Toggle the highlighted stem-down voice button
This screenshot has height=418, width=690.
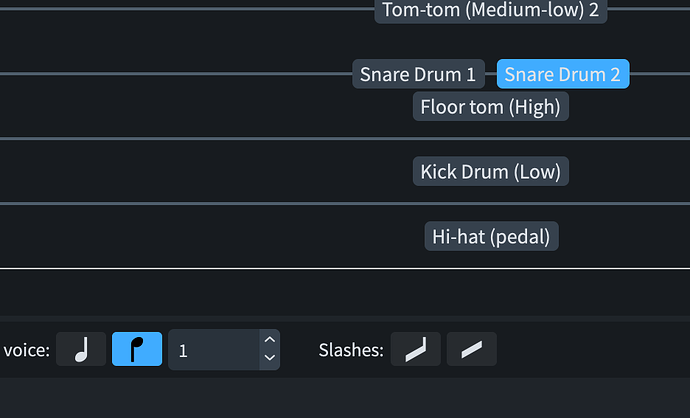point(137,349)
